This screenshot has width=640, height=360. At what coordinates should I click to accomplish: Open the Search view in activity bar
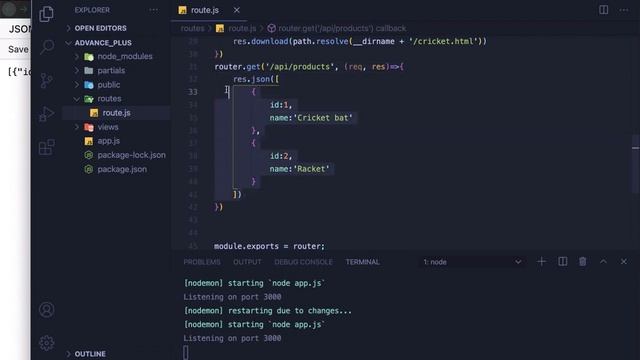(x=47, y=47)
